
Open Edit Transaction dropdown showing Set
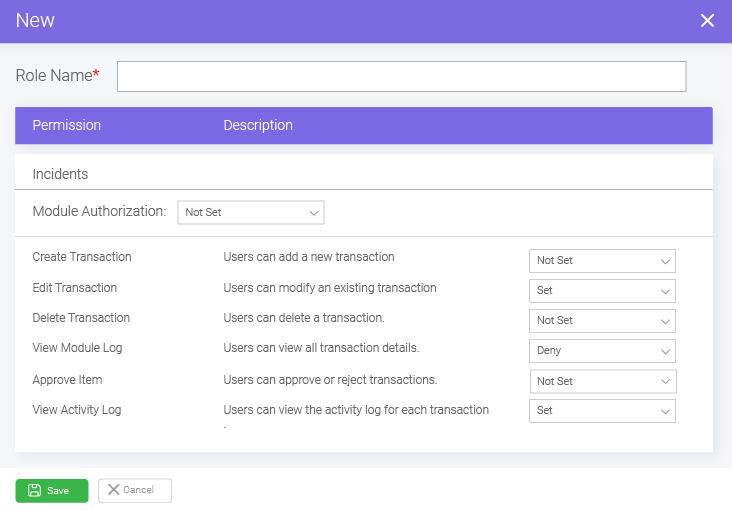[x=602, y=291]
